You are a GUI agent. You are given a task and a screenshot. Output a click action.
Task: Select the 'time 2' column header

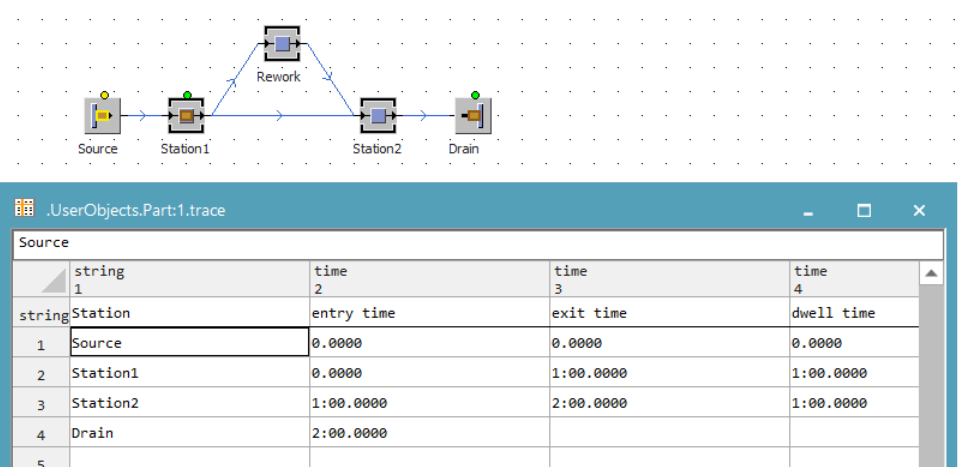pyautogui.click(x=429, y=279)
